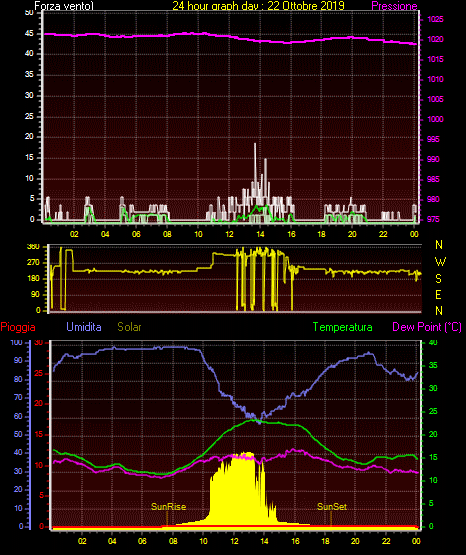The height and width of the screenshot is (555, 466).
Task: Click the N compass label at the top
Action: (439, 245)
